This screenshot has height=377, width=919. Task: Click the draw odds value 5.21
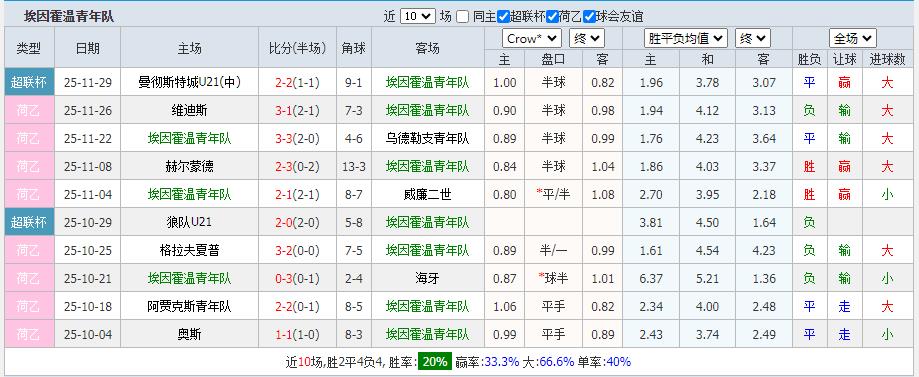point(707,278)
